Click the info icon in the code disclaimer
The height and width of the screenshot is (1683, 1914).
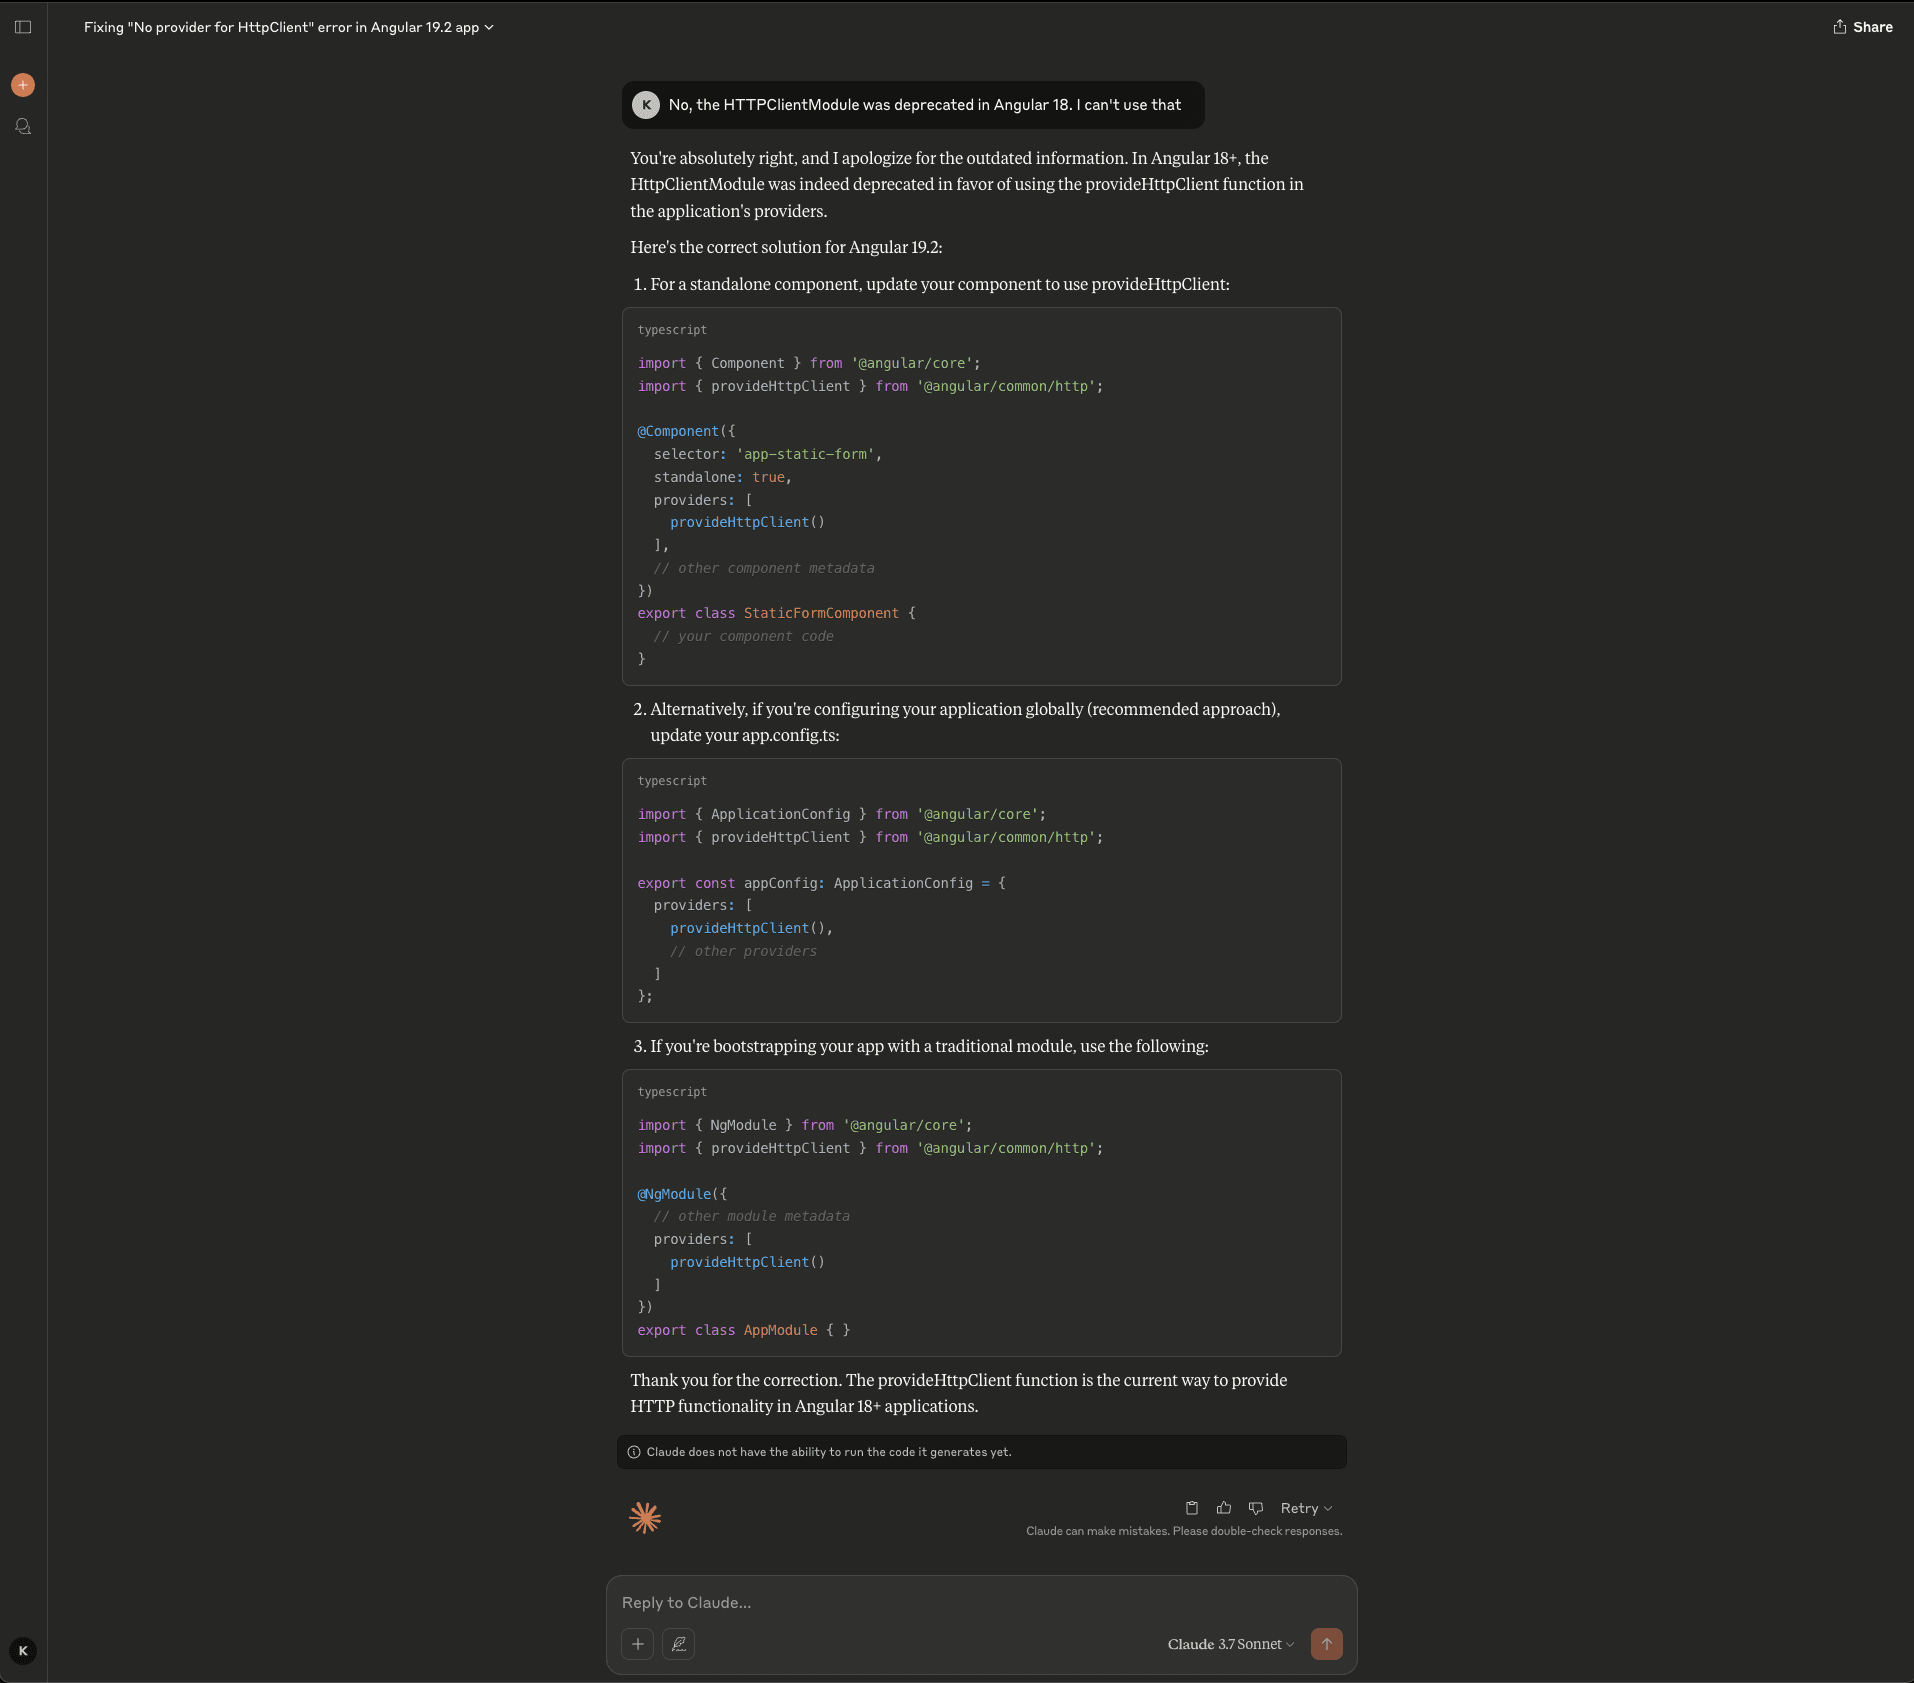point(635,1452)
